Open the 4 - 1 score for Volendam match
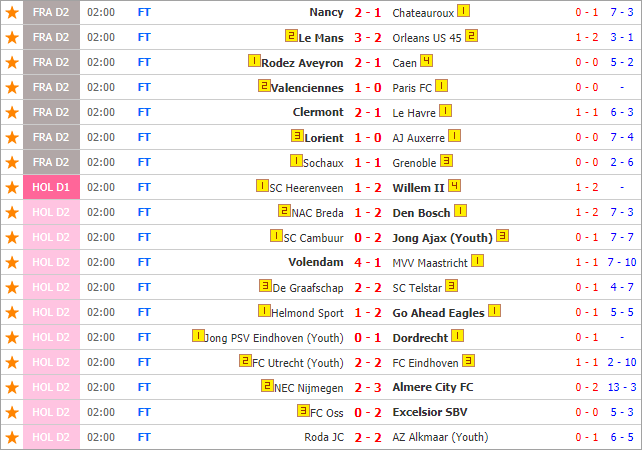The image size is (642, 450). [x=368, y=262]
